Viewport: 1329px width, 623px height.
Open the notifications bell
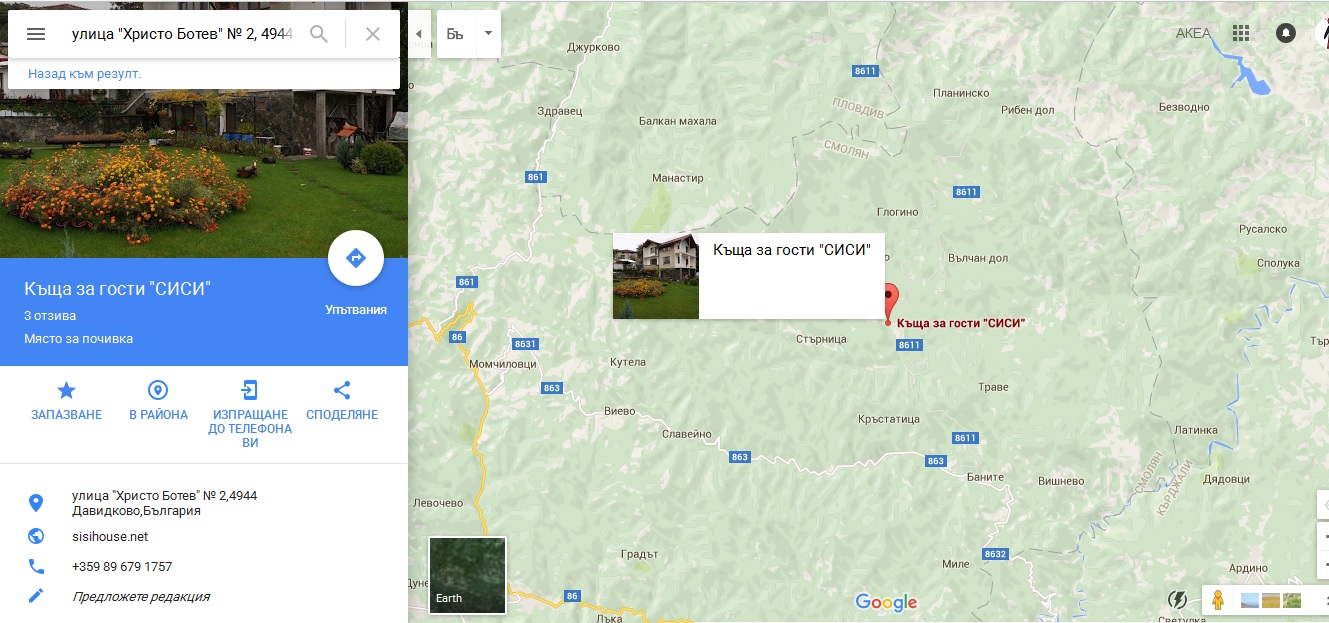1286,33
